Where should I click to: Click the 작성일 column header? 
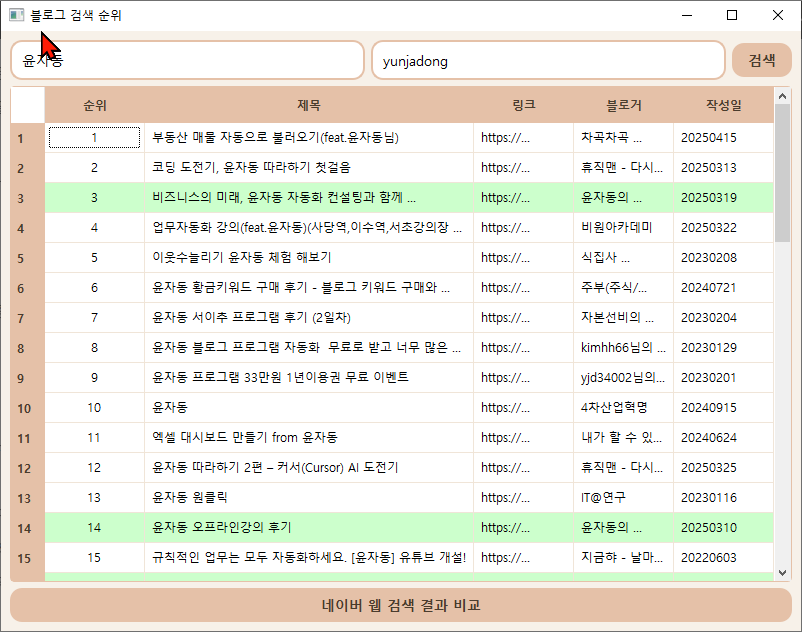(723, 105)
